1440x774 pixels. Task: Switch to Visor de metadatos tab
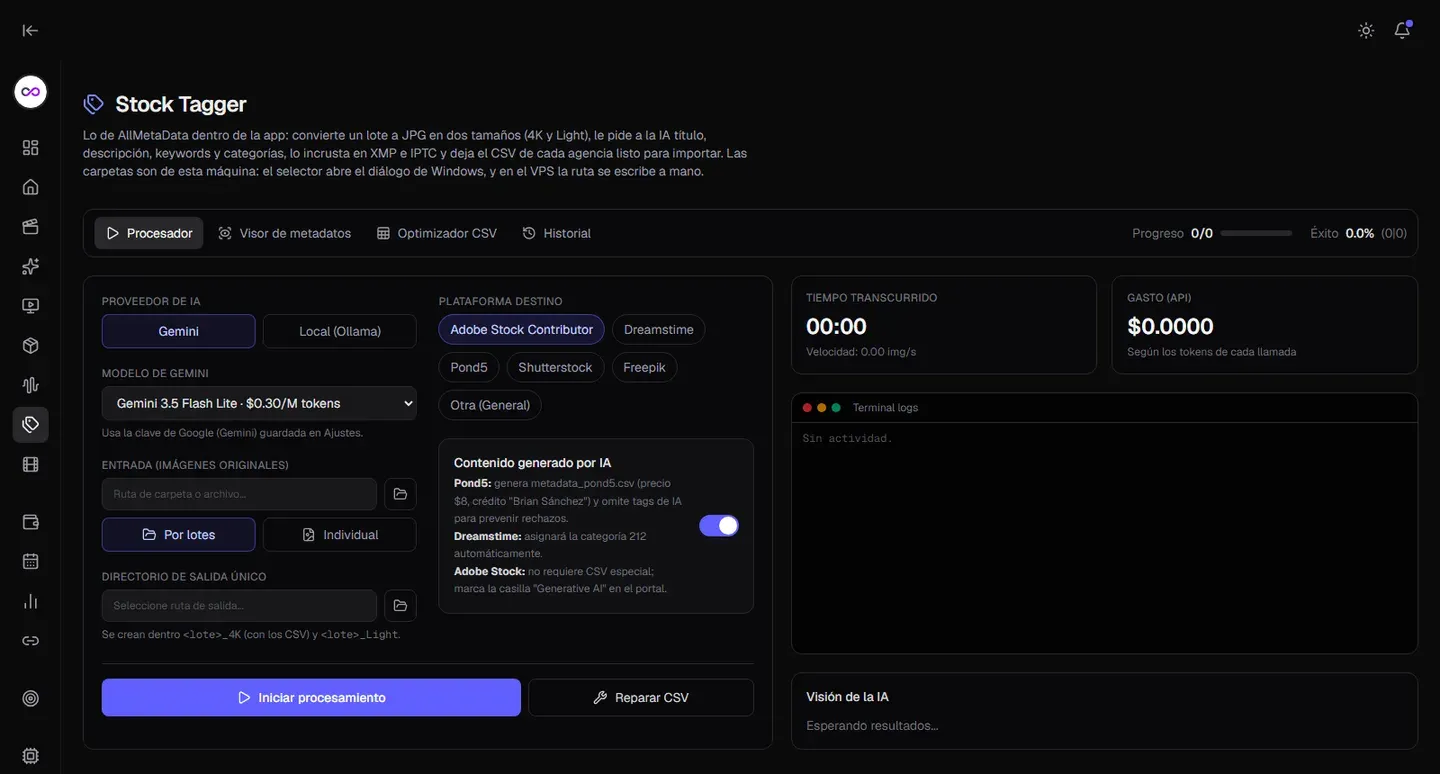pyautogui.click(x=285, y=233)
